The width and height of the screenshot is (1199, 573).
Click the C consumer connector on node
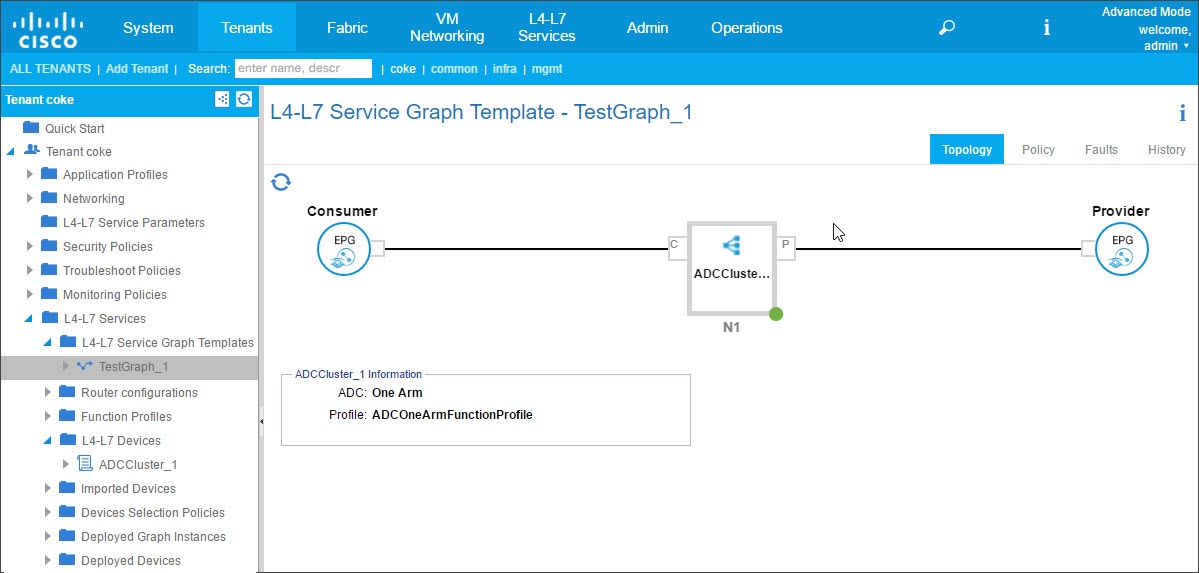click(677, 249)
